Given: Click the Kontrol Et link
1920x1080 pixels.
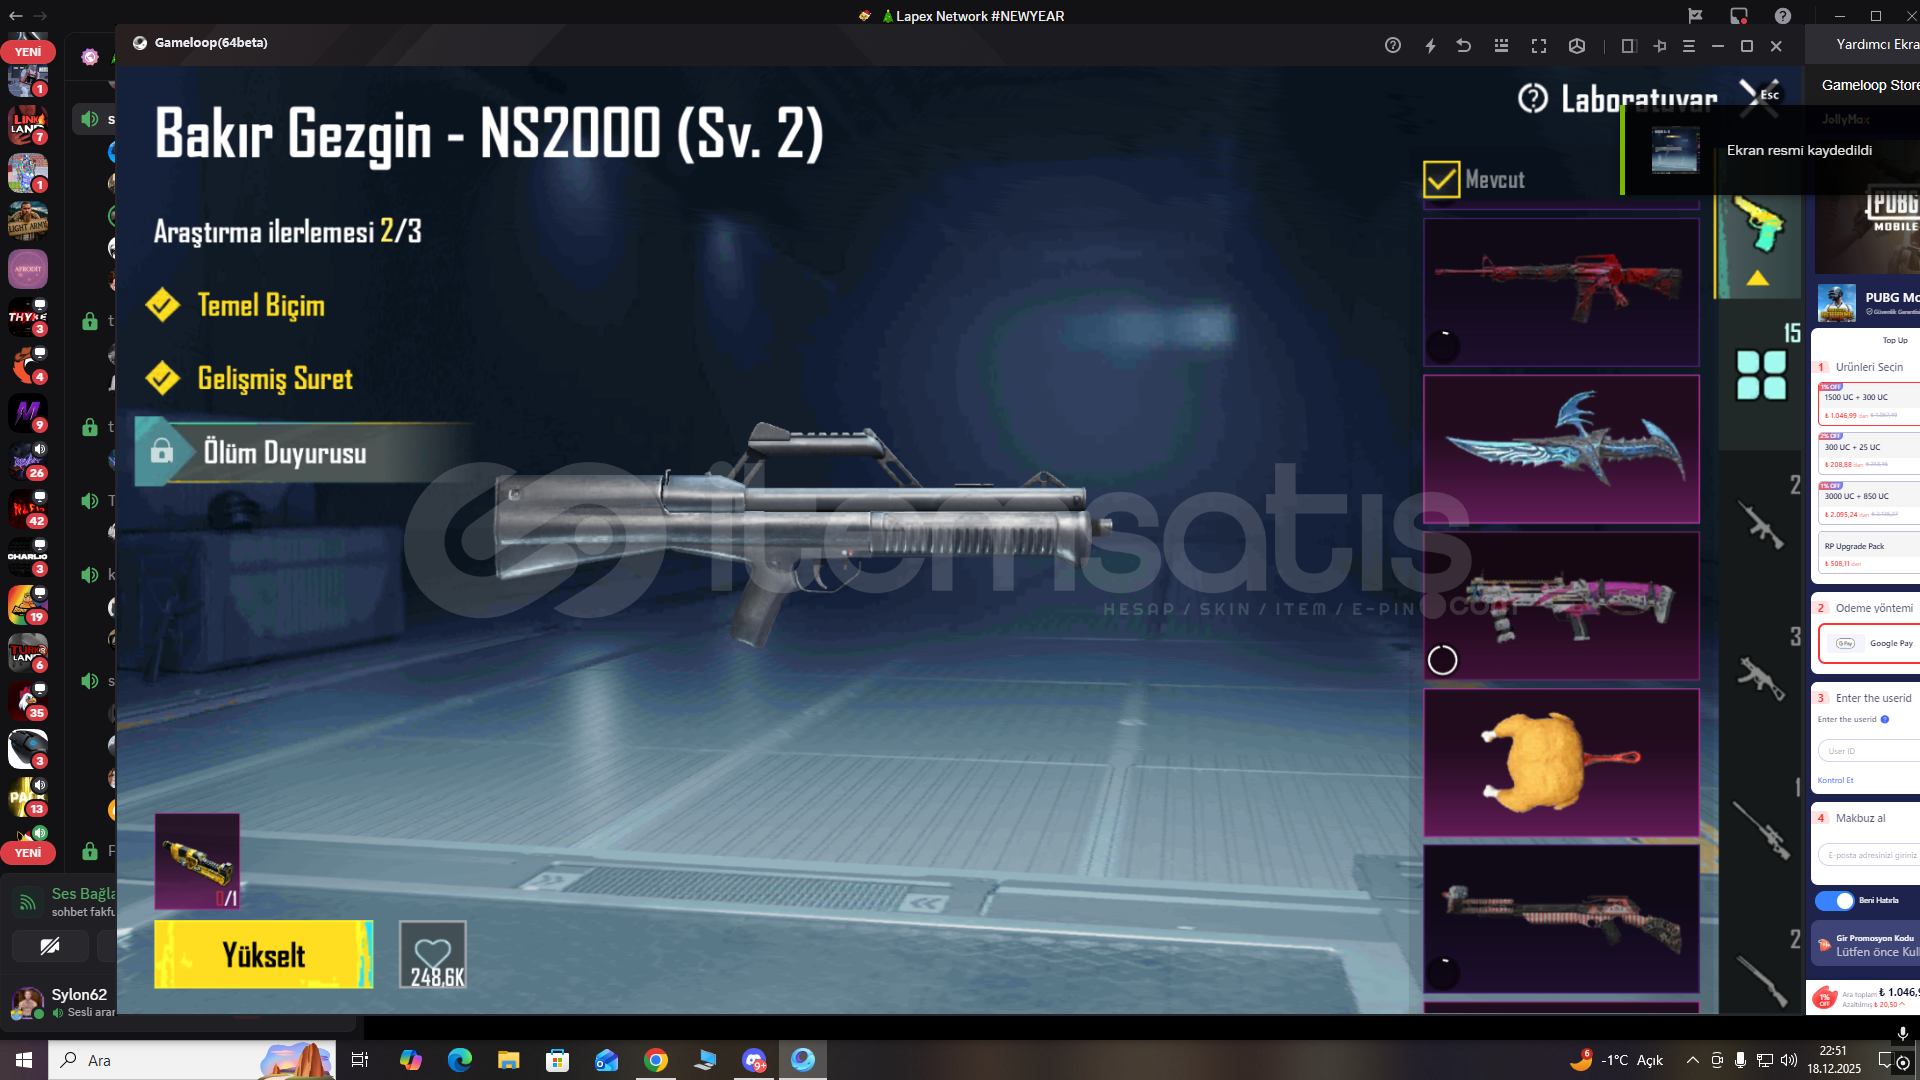Looking at the screenshot, I should pos(1835,780).
